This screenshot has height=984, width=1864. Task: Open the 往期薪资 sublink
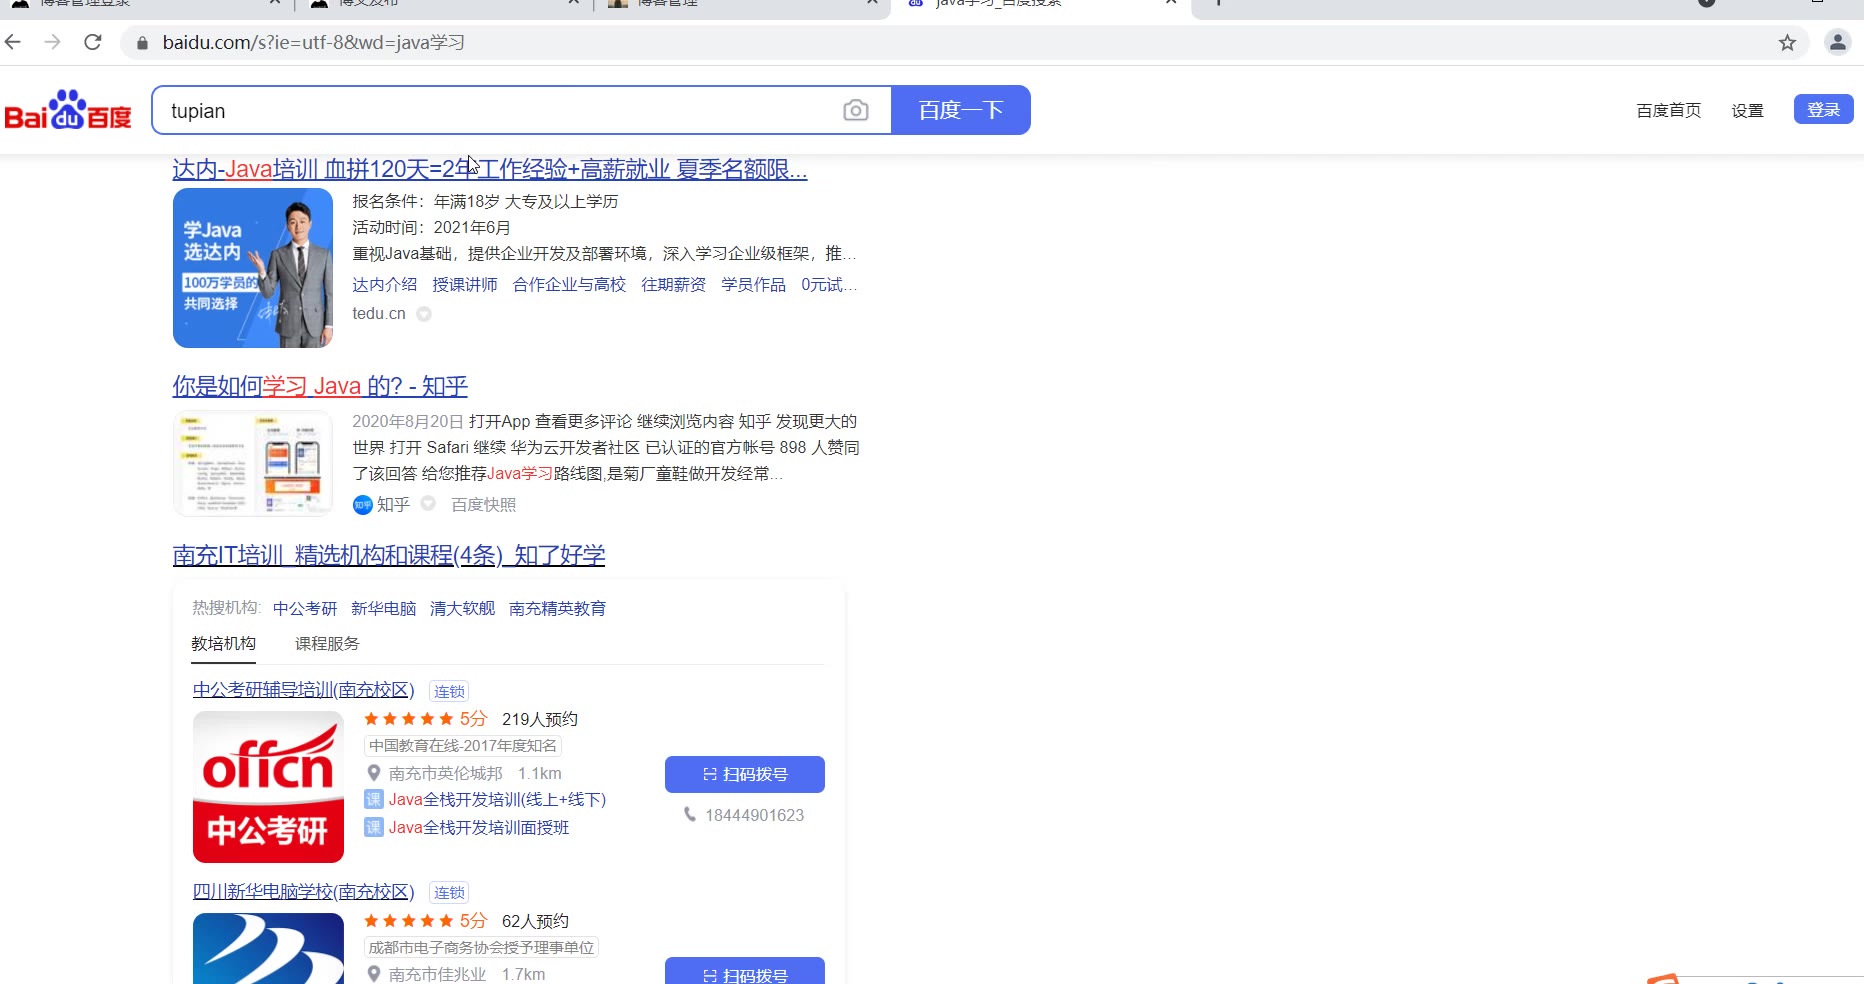coord(674,285)
